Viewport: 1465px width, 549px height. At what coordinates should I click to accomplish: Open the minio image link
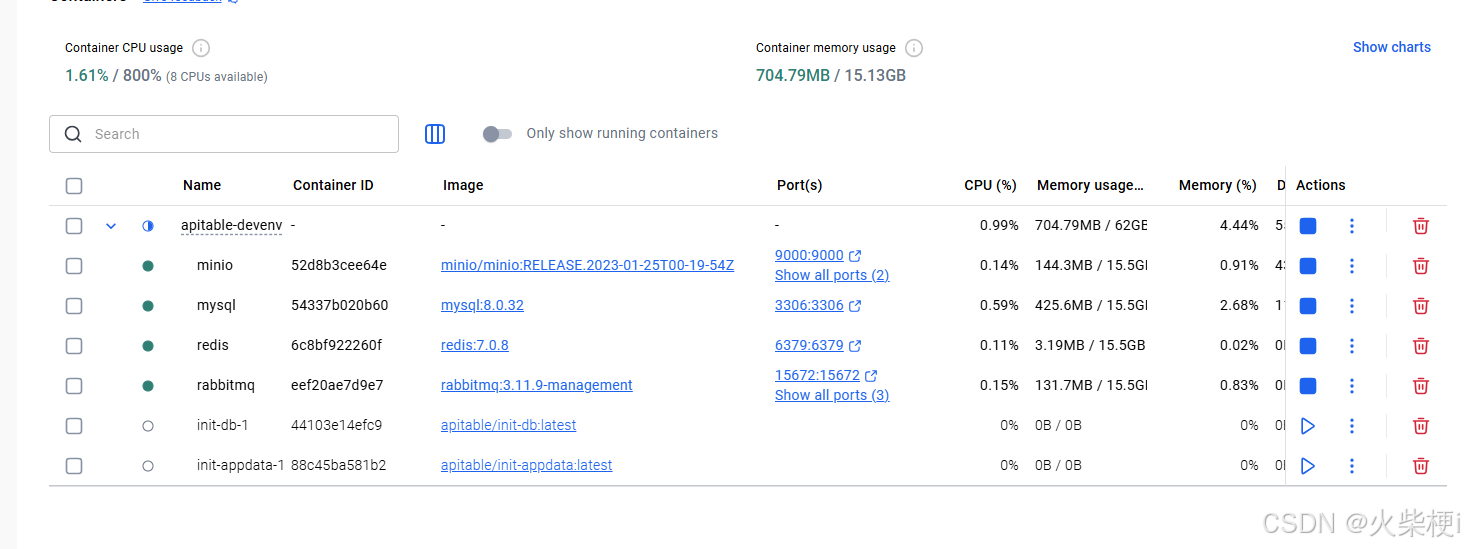(587, 265)
